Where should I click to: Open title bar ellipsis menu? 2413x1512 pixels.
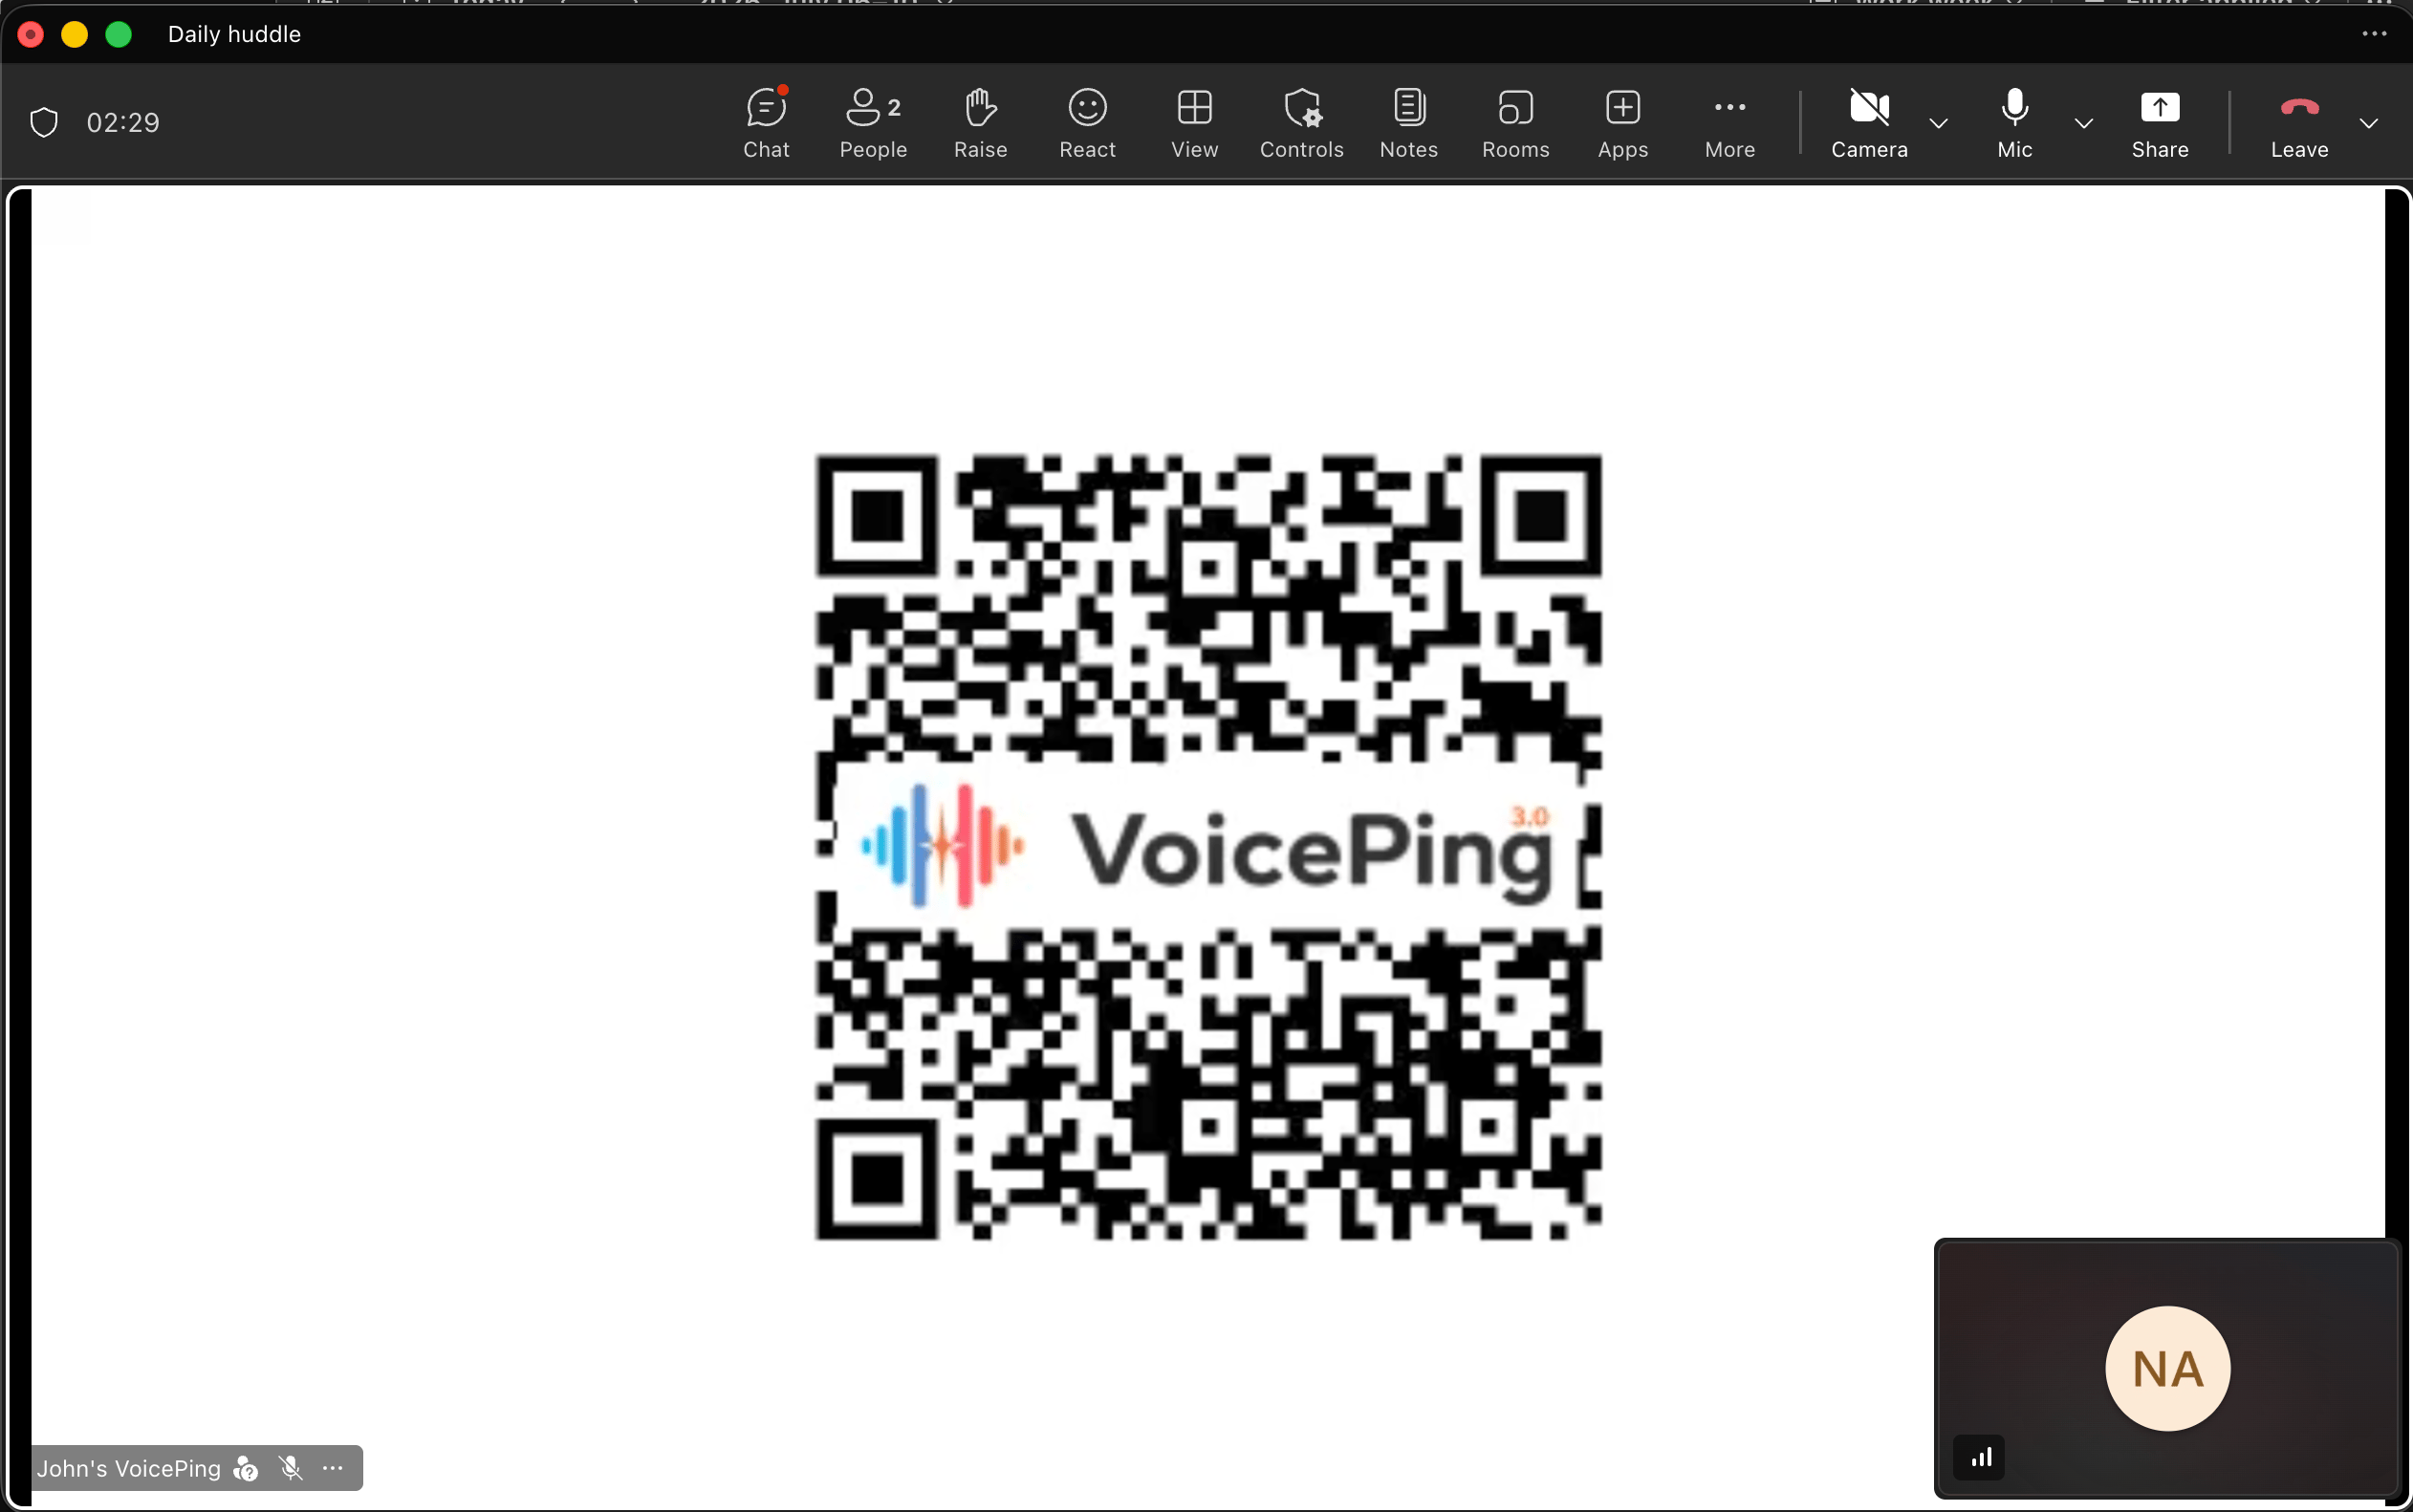(x=2374, y=34)
